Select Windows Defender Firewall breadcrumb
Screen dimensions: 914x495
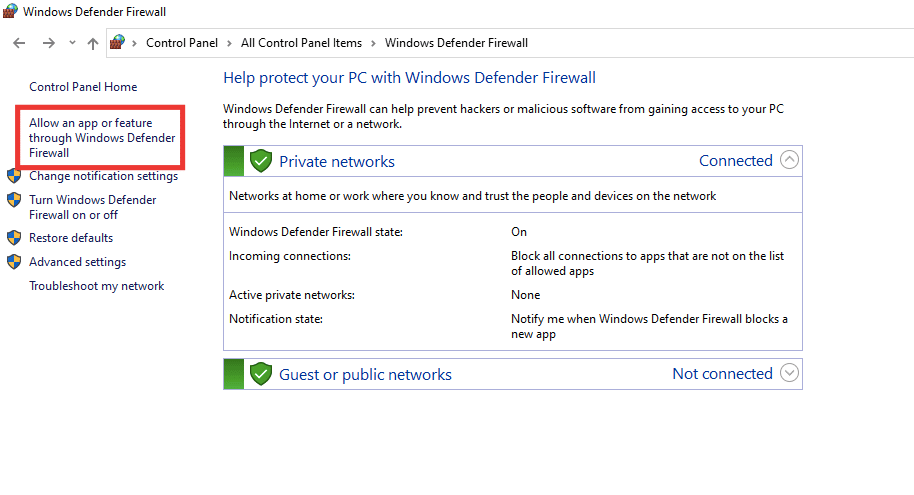click(456, 43)
